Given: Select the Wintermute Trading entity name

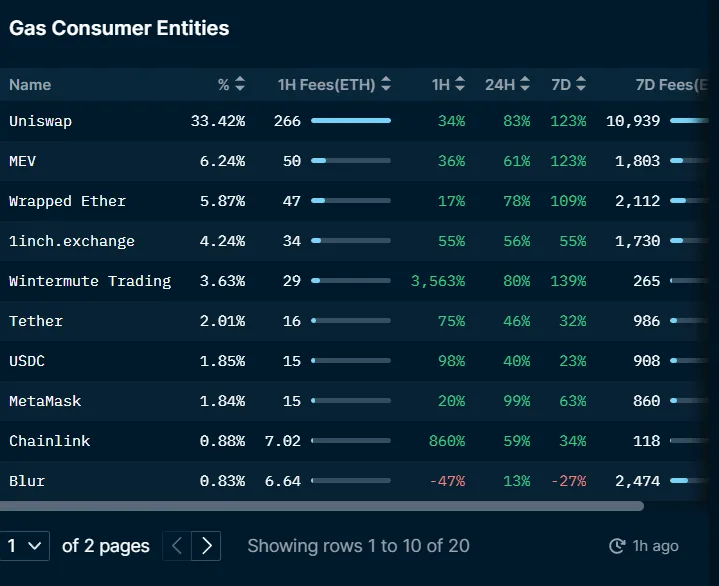Looking at the screenshot, I should (90, 281).
